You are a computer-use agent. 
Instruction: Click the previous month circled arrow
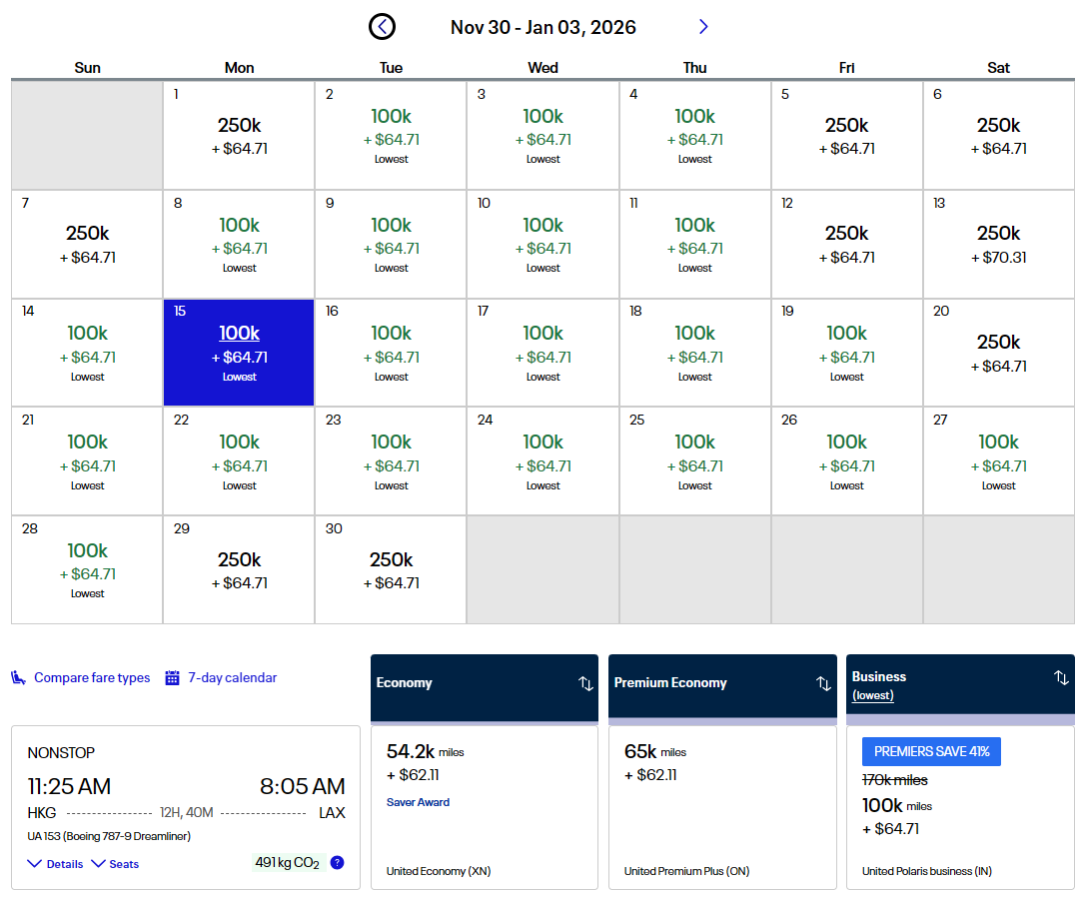(382, 27)
